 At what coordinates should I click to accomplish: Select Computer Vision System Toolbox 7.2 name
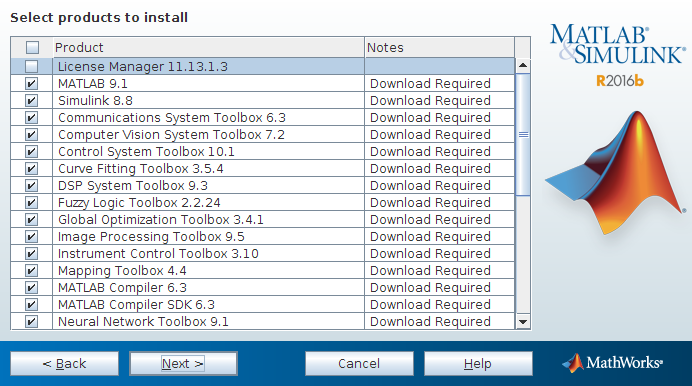point(171,135)
